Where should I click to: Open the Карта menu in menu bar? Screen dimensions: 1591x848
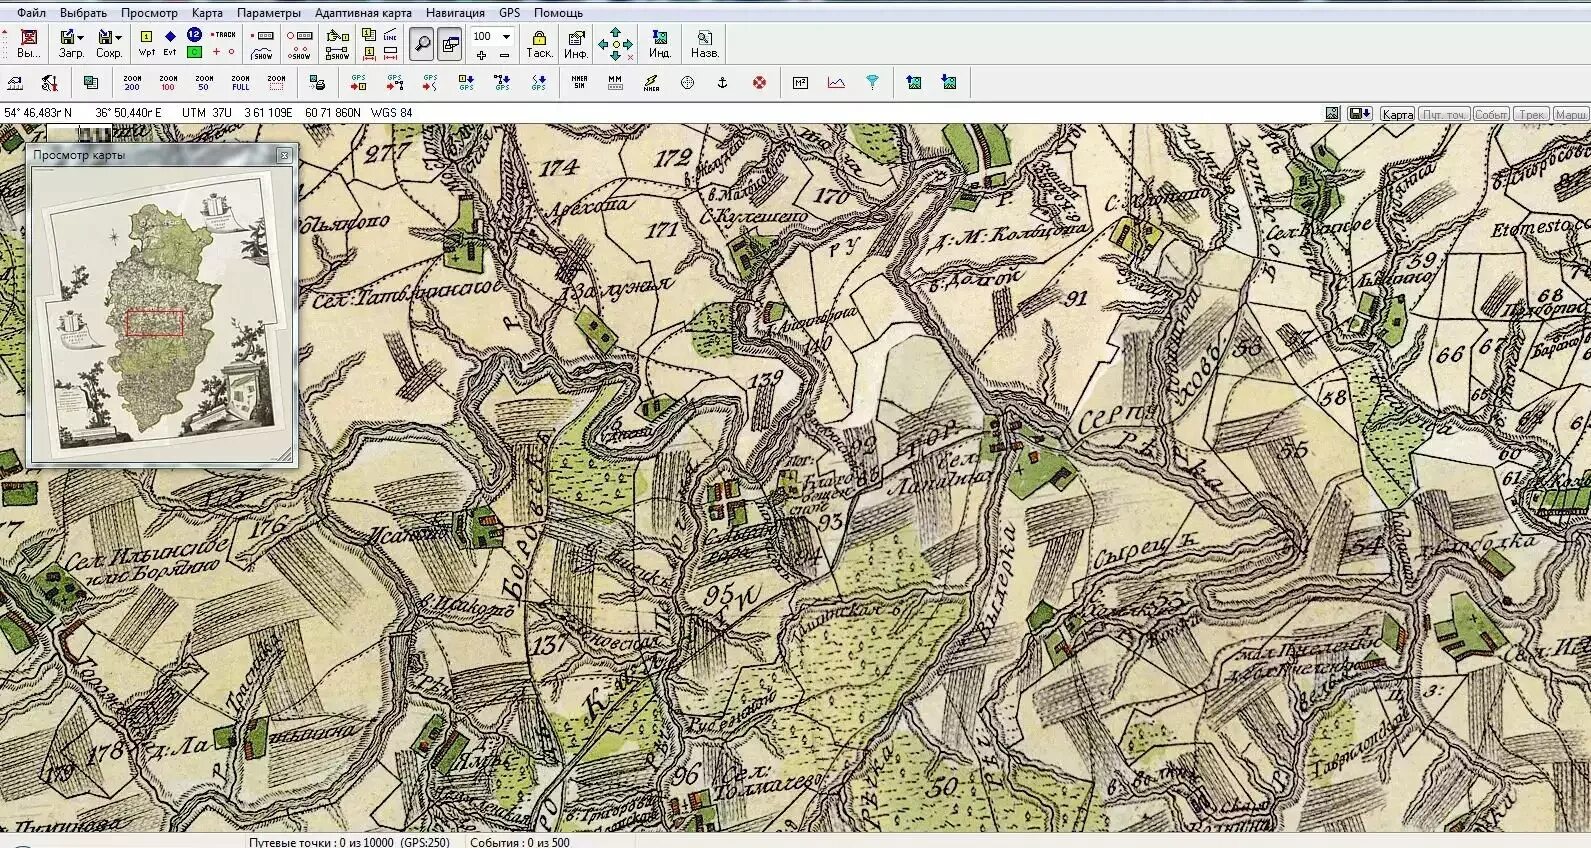[x=207, y=13]
